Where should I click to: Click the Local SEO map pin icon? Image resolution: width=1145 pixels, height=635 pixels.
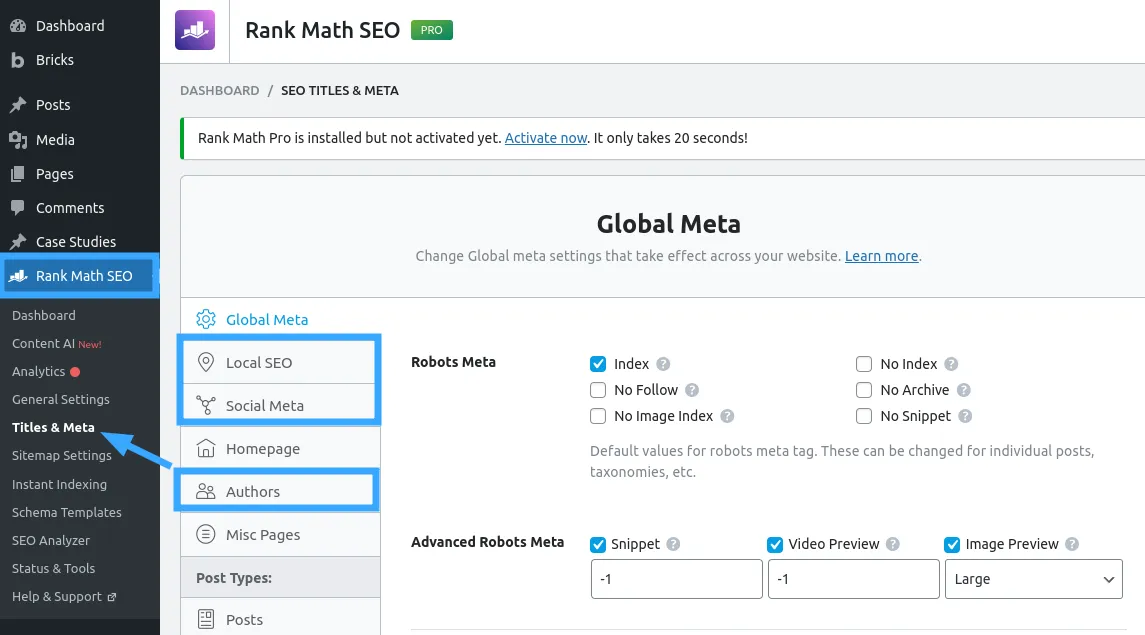coord(206,362)
